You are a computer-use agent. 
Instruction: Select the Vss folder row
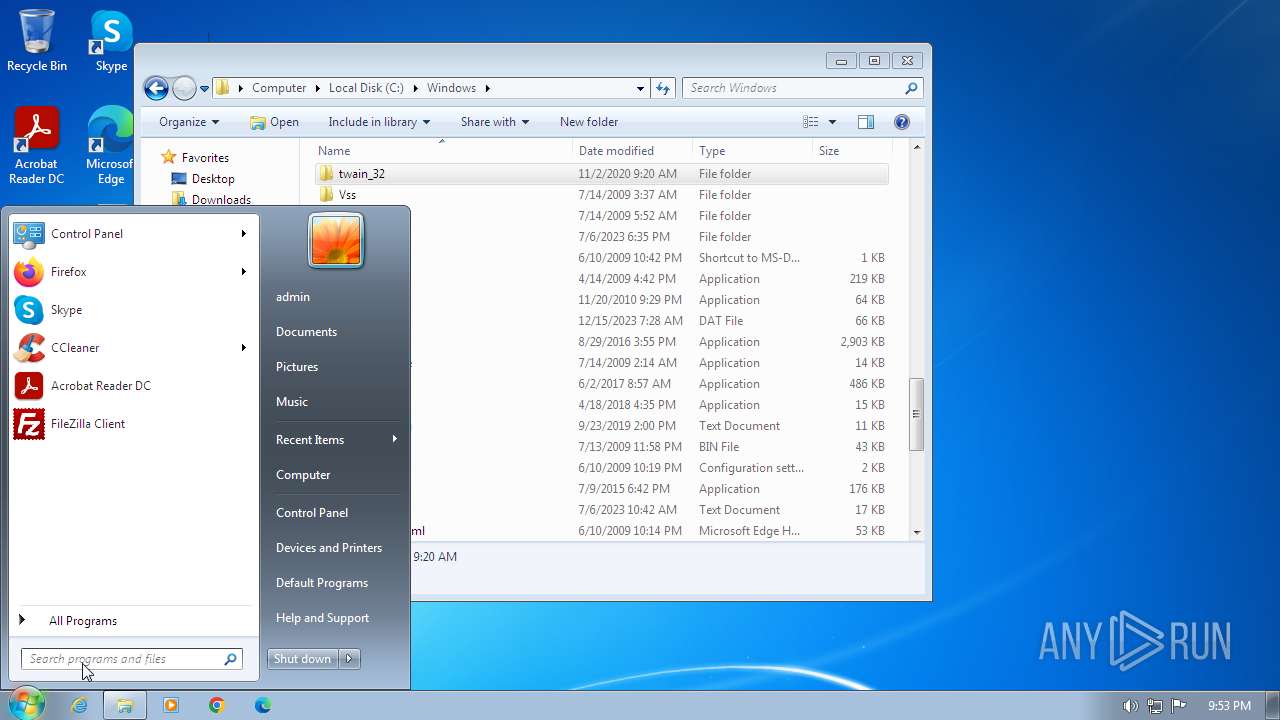point(602,195)
